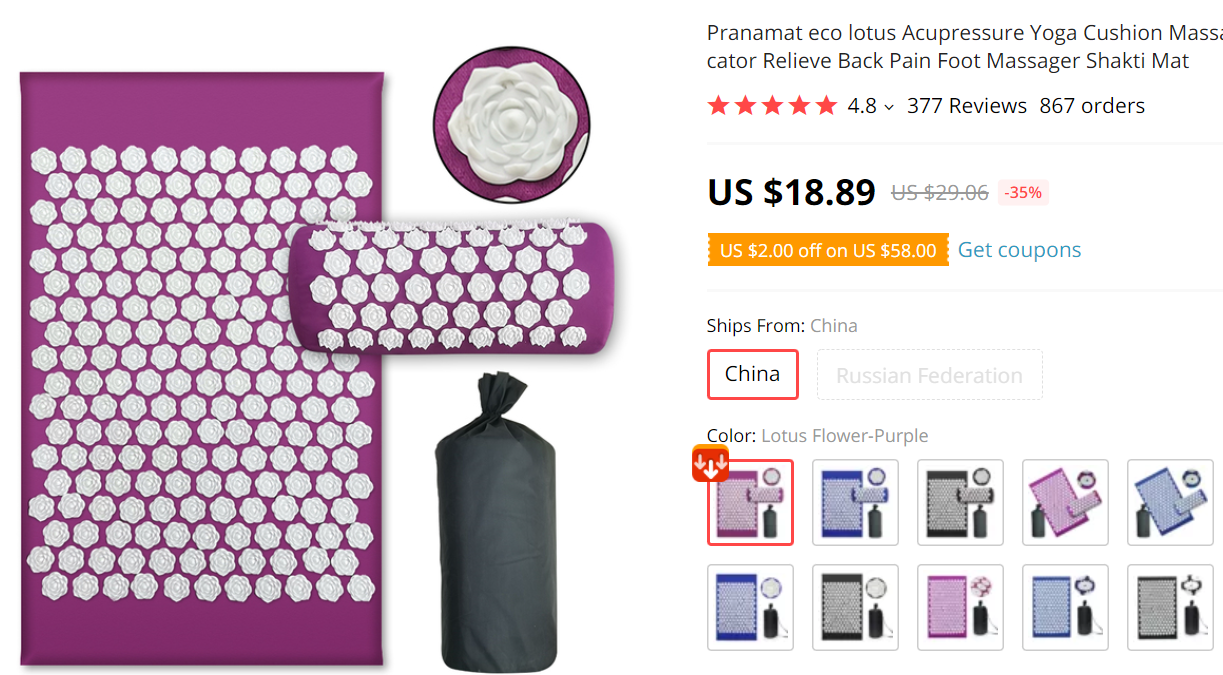1223x675 pixels.
Task: Select China as the ship-from location
Action: coord(753,374)
